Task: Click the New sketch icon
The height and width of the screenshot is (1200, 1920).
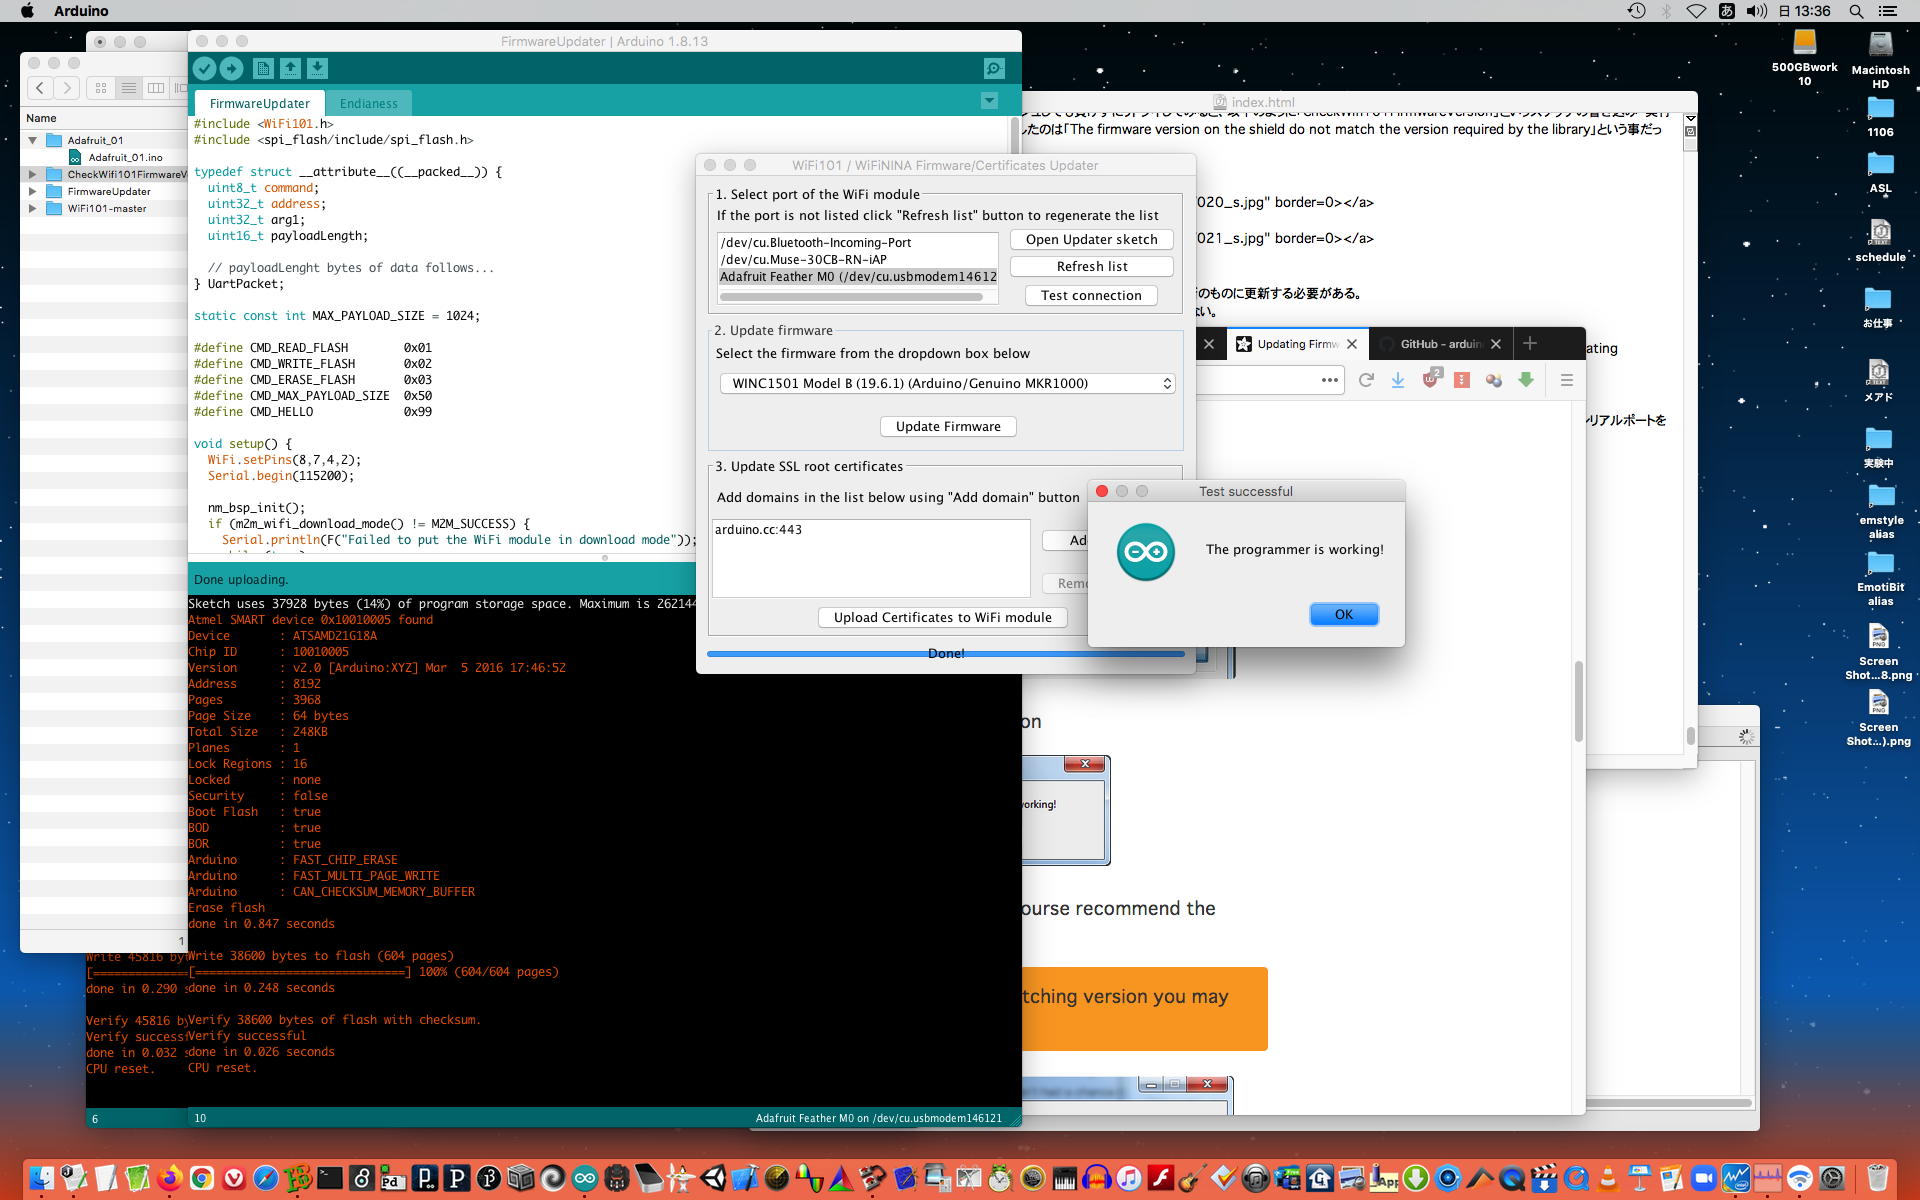Action: point(263,68)
